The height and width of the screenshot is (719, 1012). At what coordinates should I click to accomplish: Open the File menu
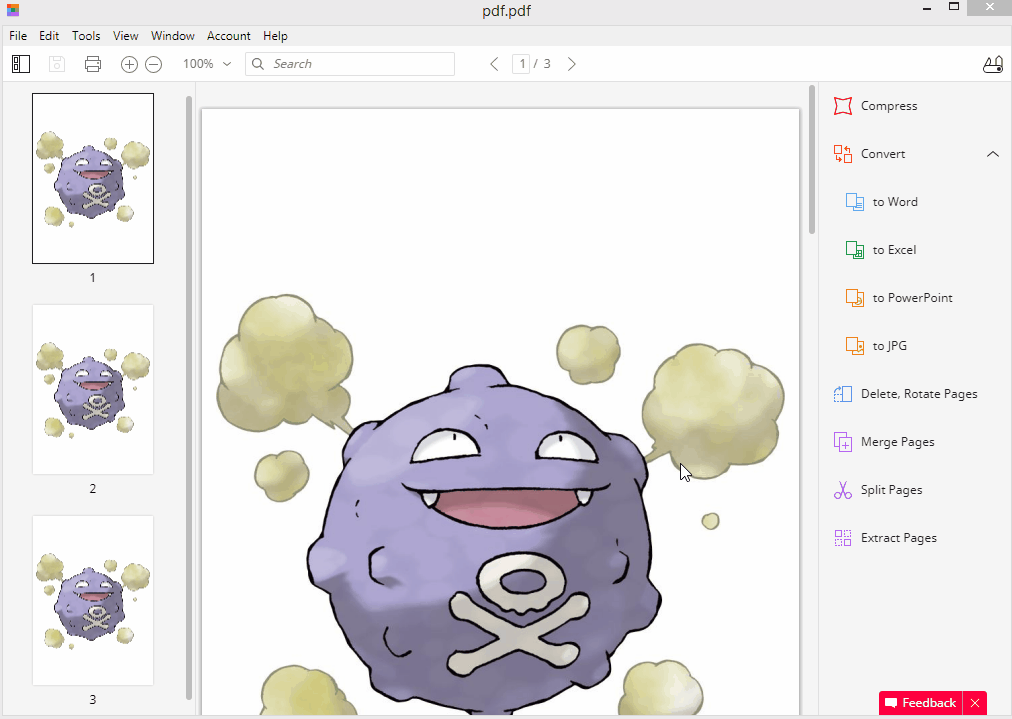coord(18,35)
